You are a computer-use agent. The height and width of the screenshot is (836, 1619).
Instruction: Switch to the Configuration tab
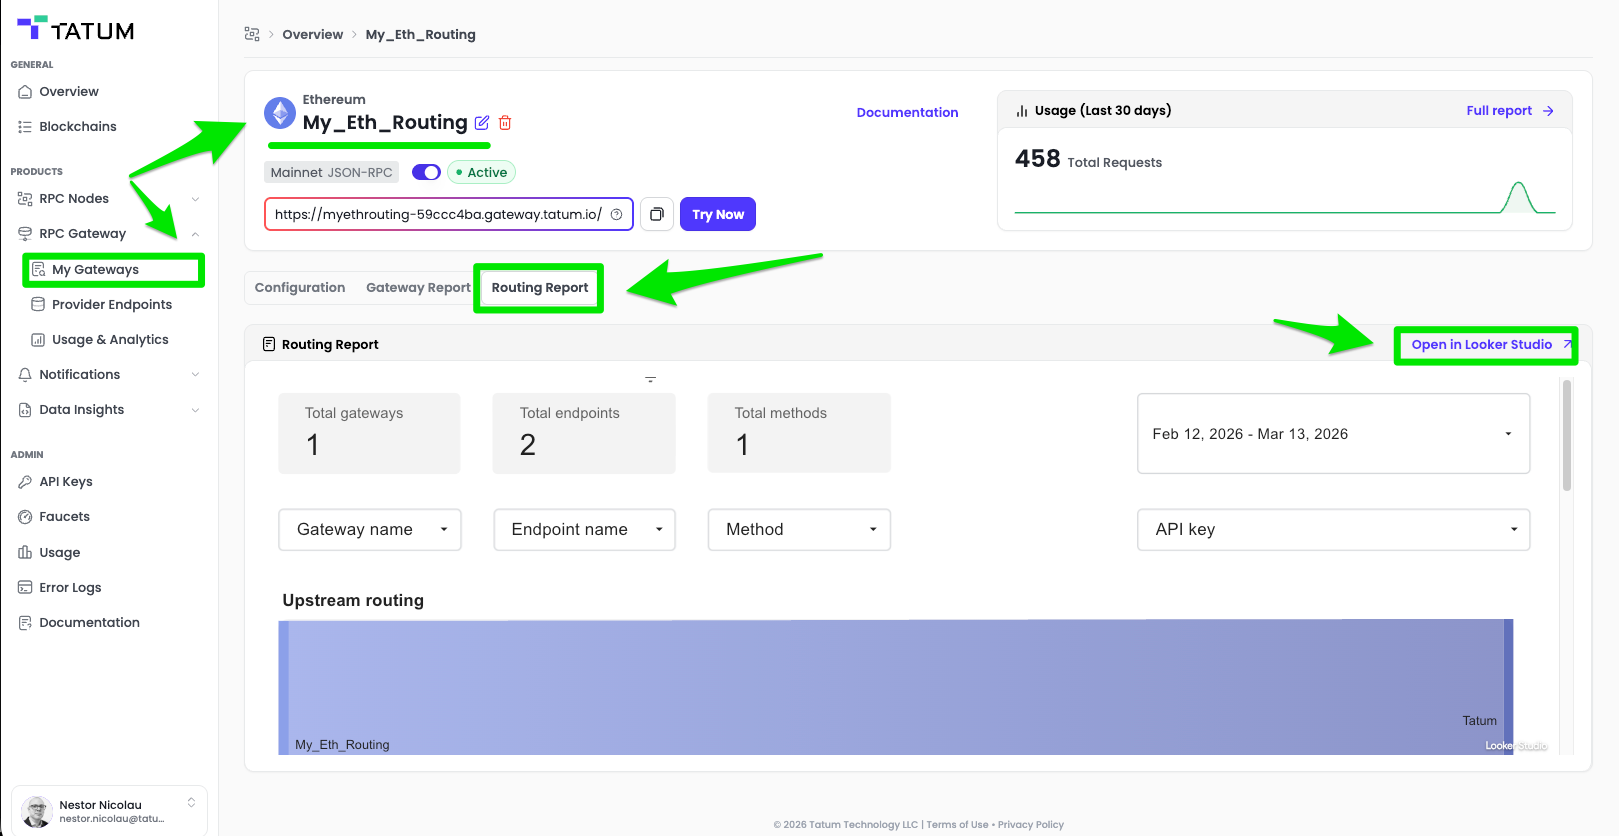tap(300, 288)
